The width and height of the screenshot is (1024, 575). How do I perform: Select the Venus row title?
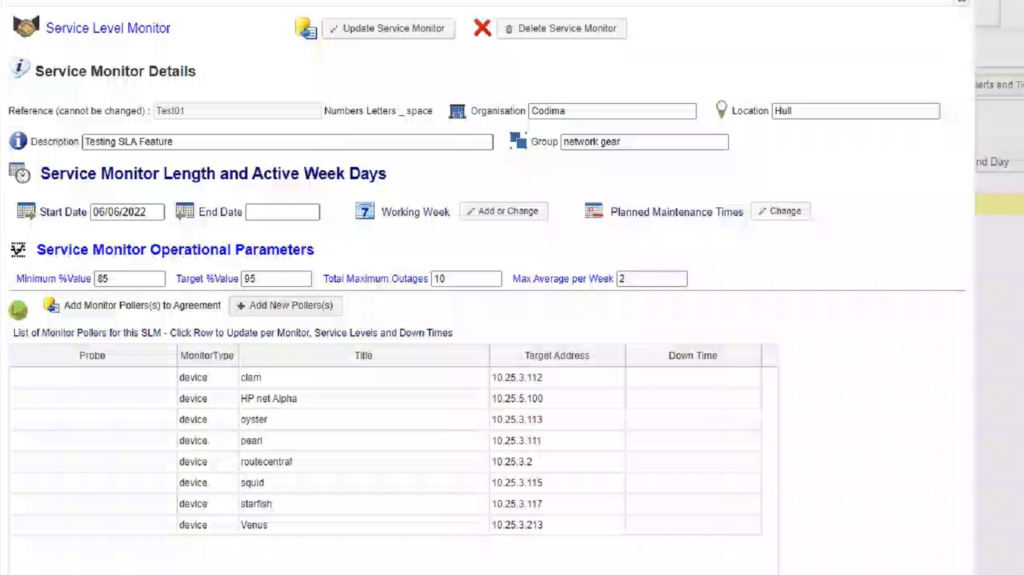[x=254, y=525]
